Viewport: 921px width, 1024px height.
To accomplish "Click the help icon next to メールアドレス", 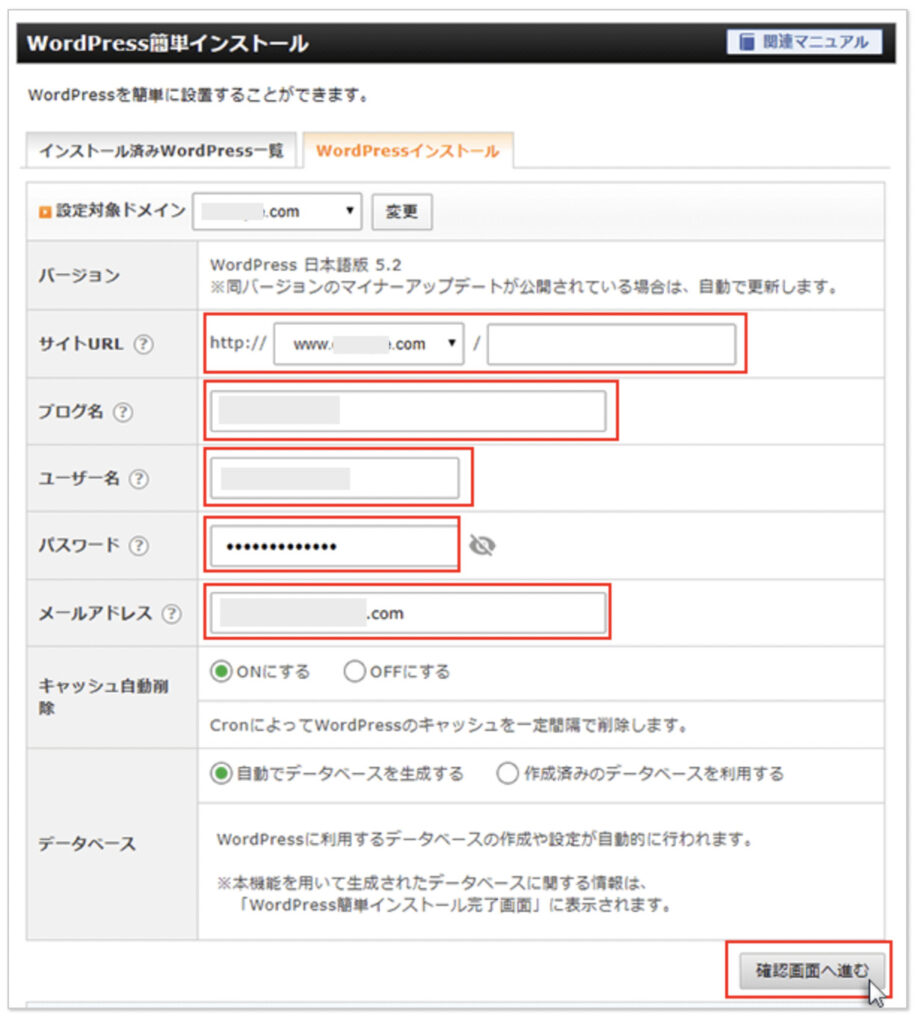I will point(172,614).
